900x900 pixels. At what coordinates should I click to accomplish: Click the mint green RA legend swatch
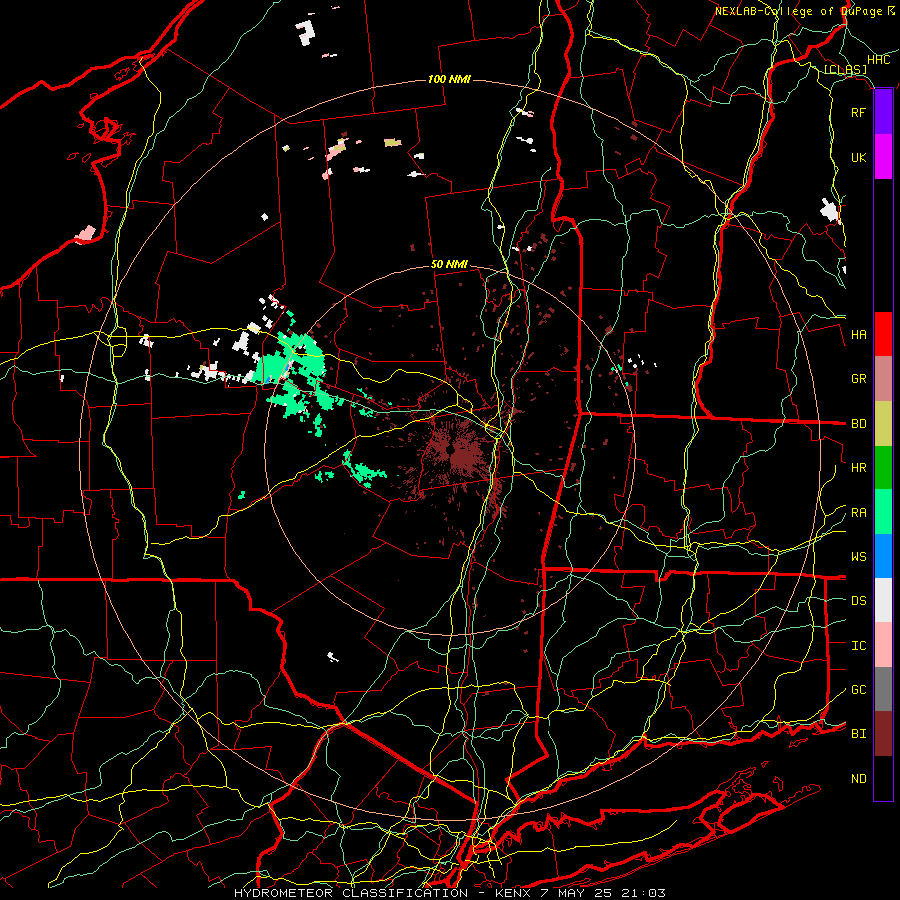click(883, 512)
